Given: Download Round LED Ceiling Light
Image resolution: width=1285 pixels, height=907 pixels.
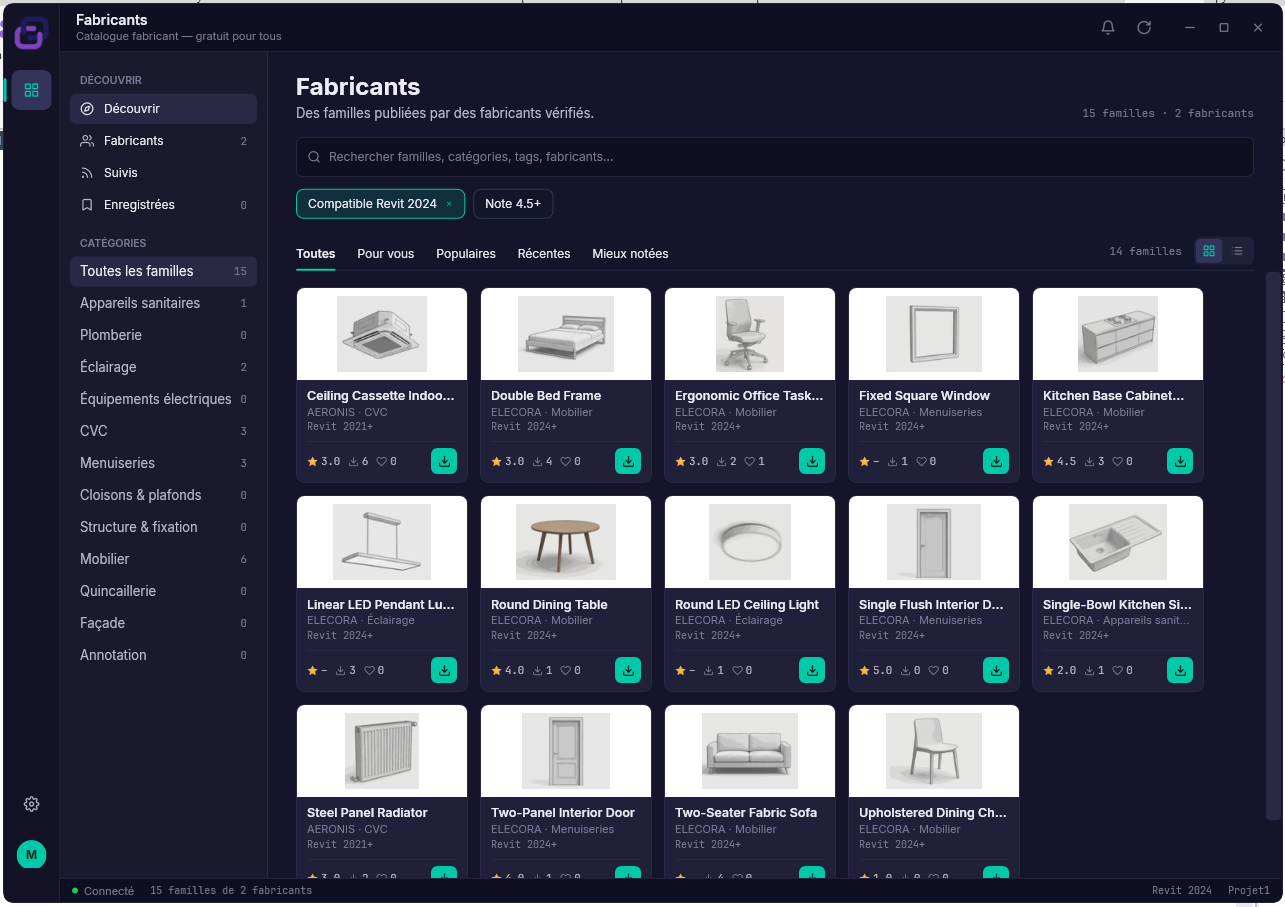Looking at the screenshot, I should (812, 670).
